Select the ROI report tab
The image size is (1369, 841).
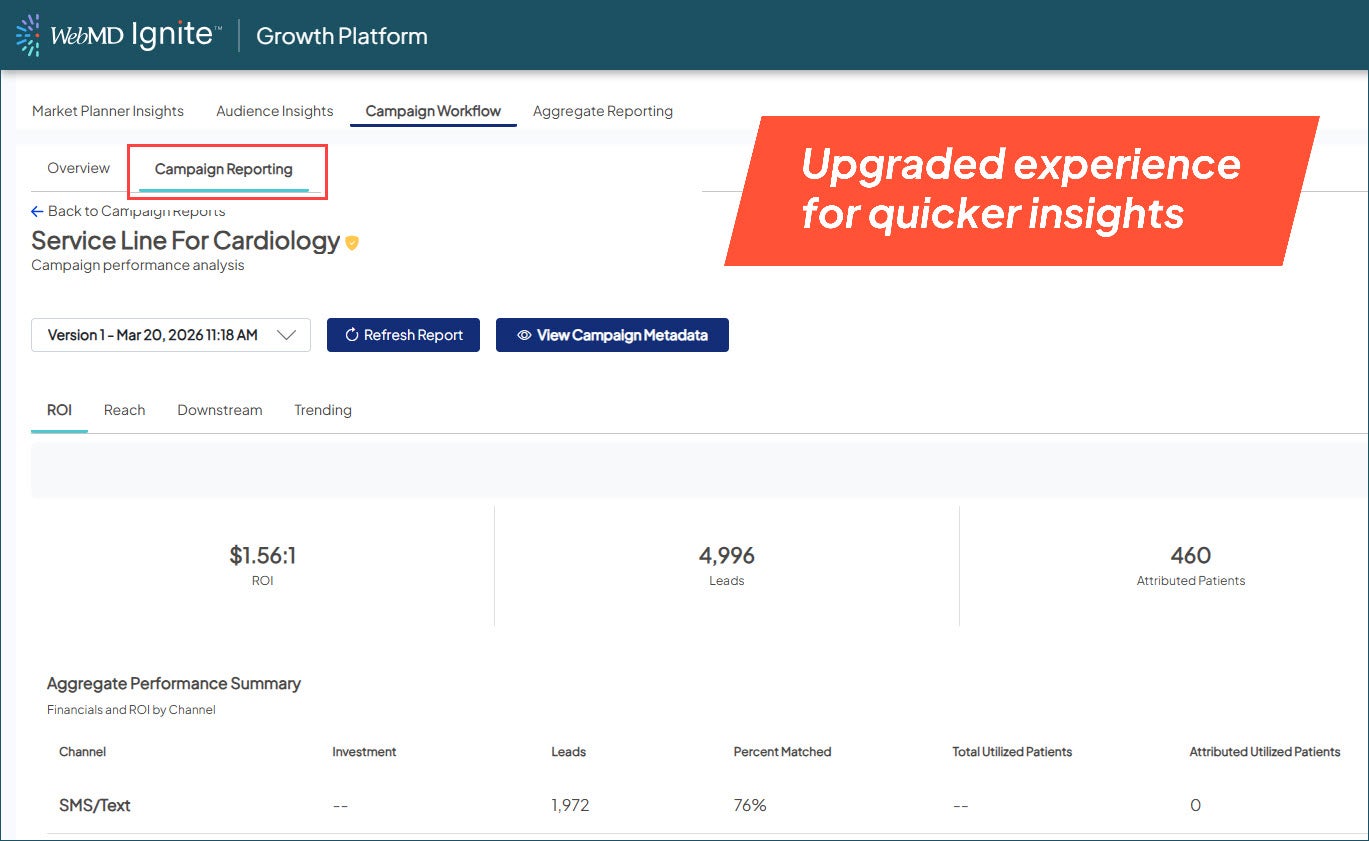[x=59, y=410]
